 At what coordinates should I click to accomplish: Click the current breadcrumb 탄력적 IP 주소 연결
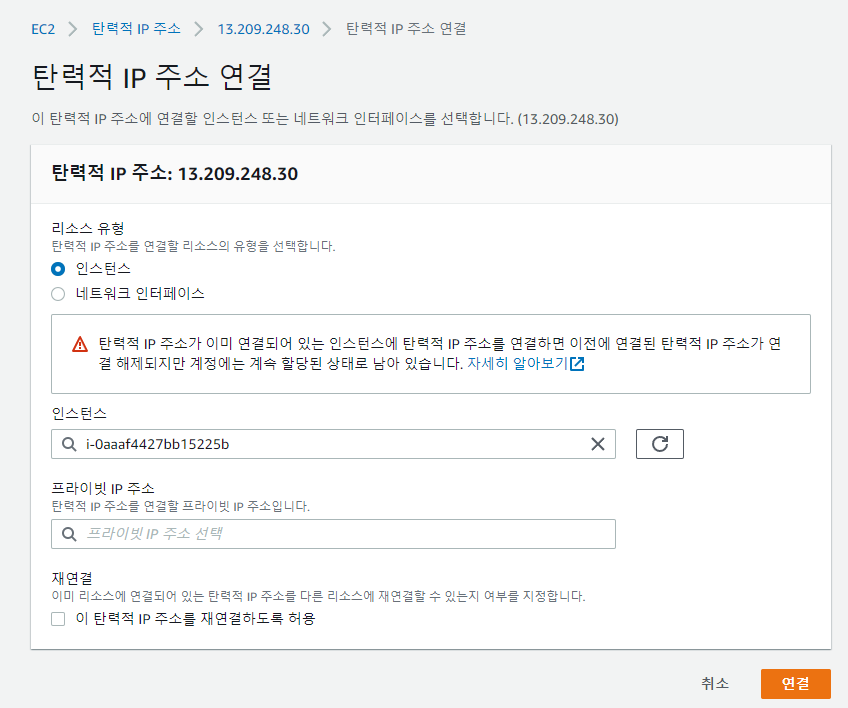(x=406, y=29)
